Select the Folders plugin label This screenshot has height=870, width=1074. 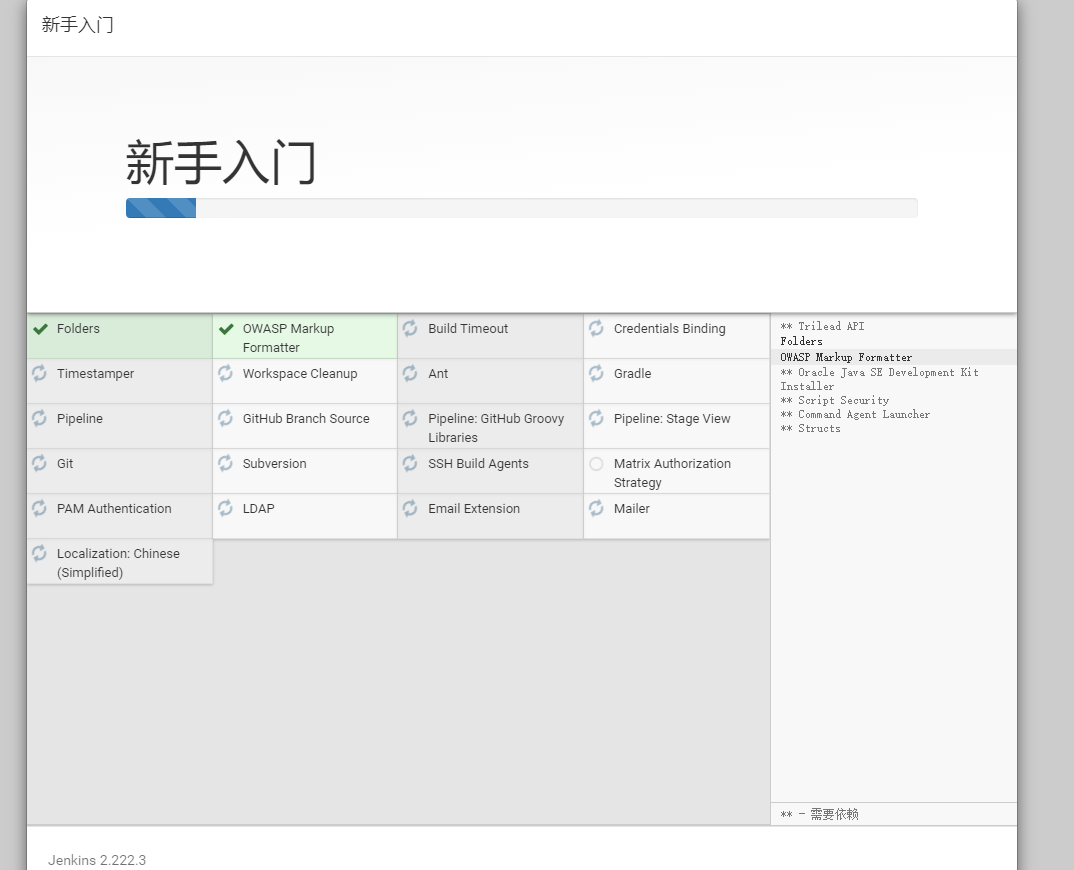[x=78, y=329]
